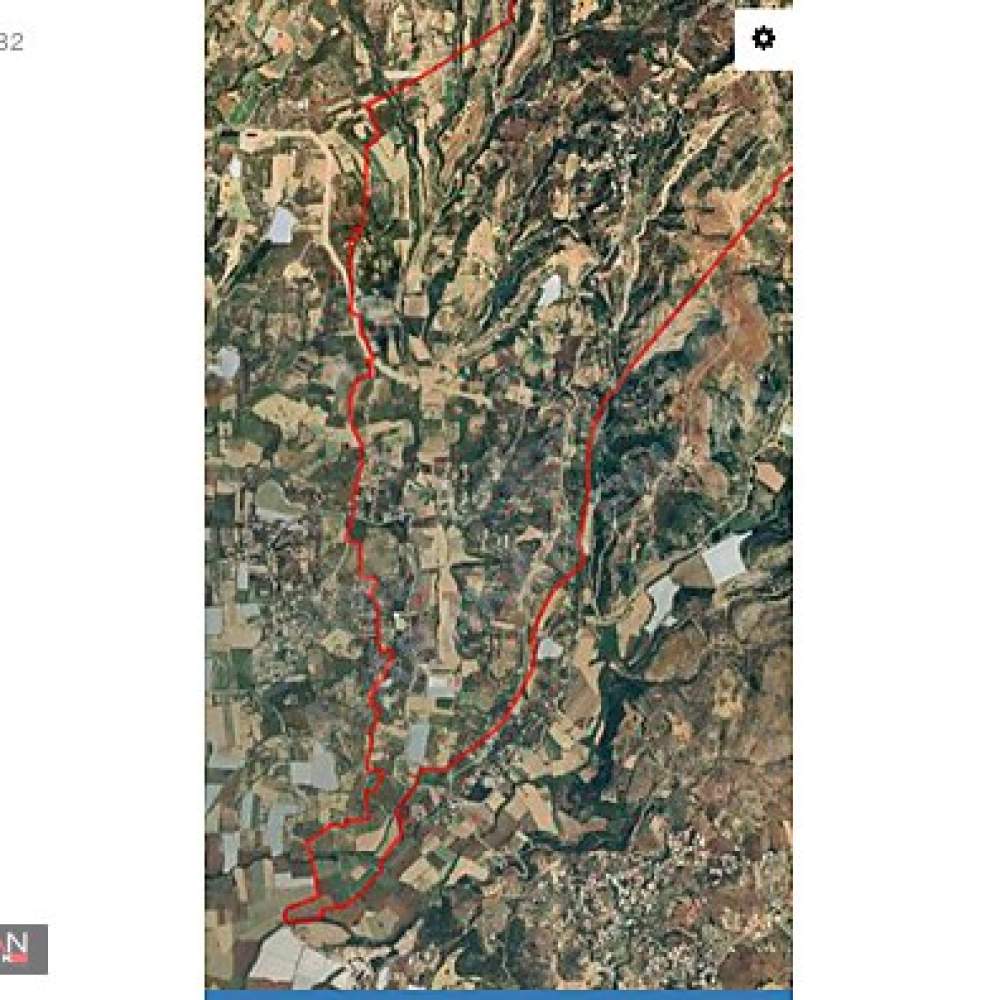
Task: Select the red route at map's top edge
Action: tap(513, 6)
